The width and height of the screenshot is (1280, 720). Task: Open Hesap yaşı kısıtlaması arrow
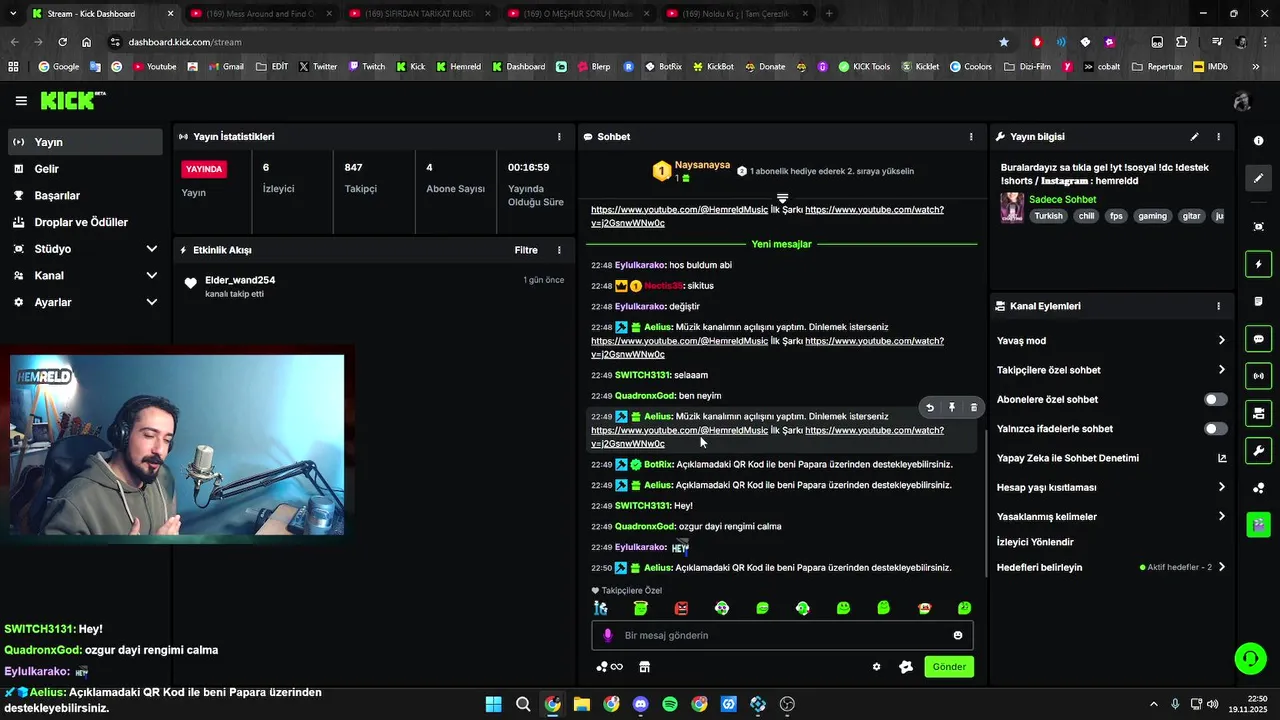click(1221, 487)
